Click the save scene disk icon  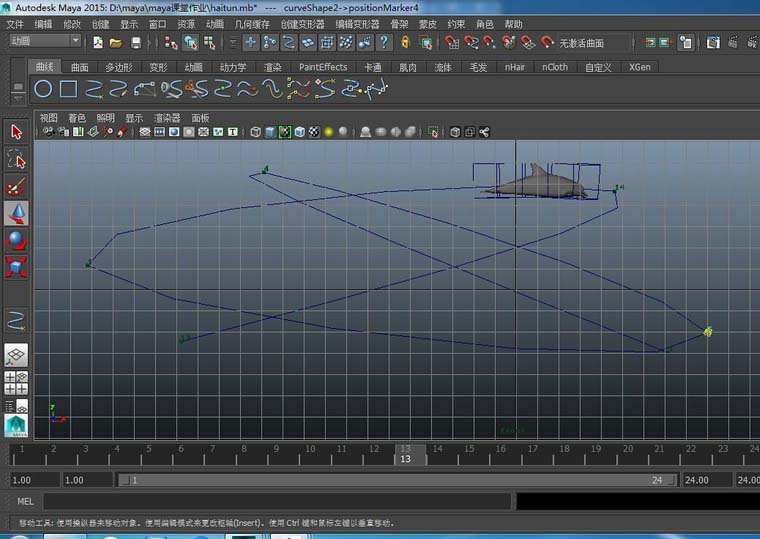point(136,43)
